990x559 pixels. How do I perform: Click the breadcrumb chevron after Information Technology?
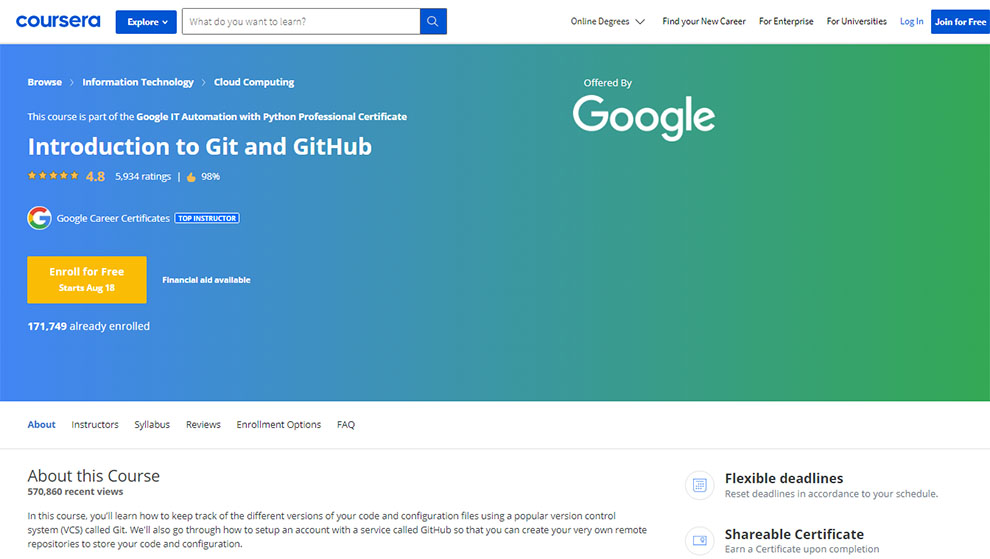tap(203, 82)
